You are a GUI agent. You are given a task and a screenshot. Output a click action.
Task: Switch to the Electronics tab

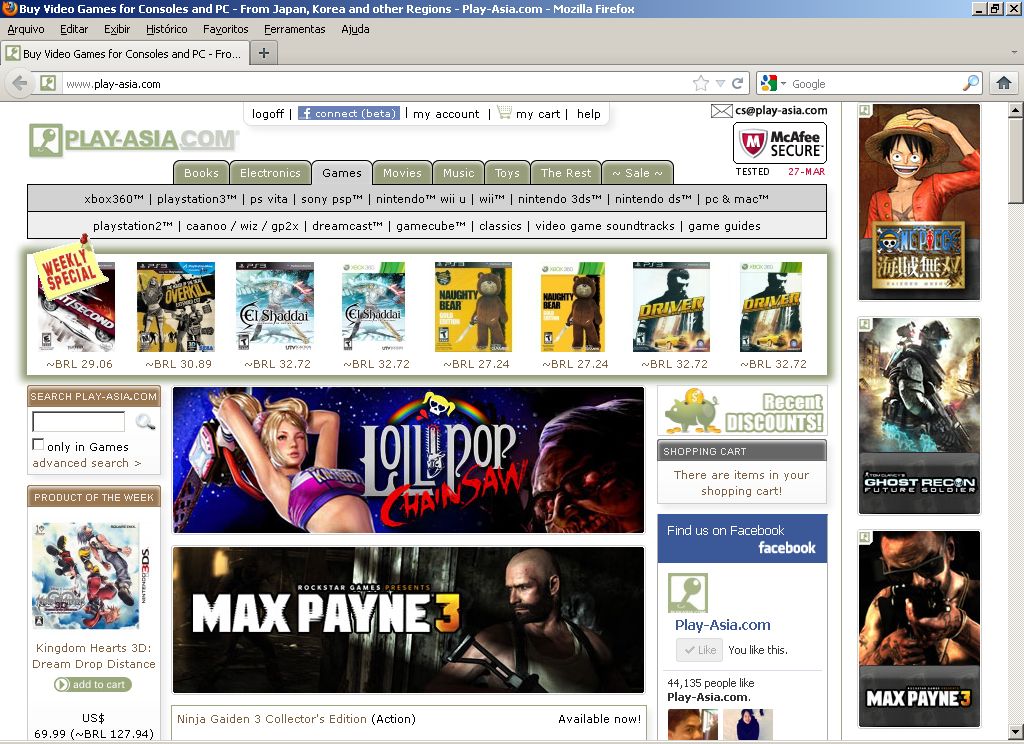coord(270,173)
